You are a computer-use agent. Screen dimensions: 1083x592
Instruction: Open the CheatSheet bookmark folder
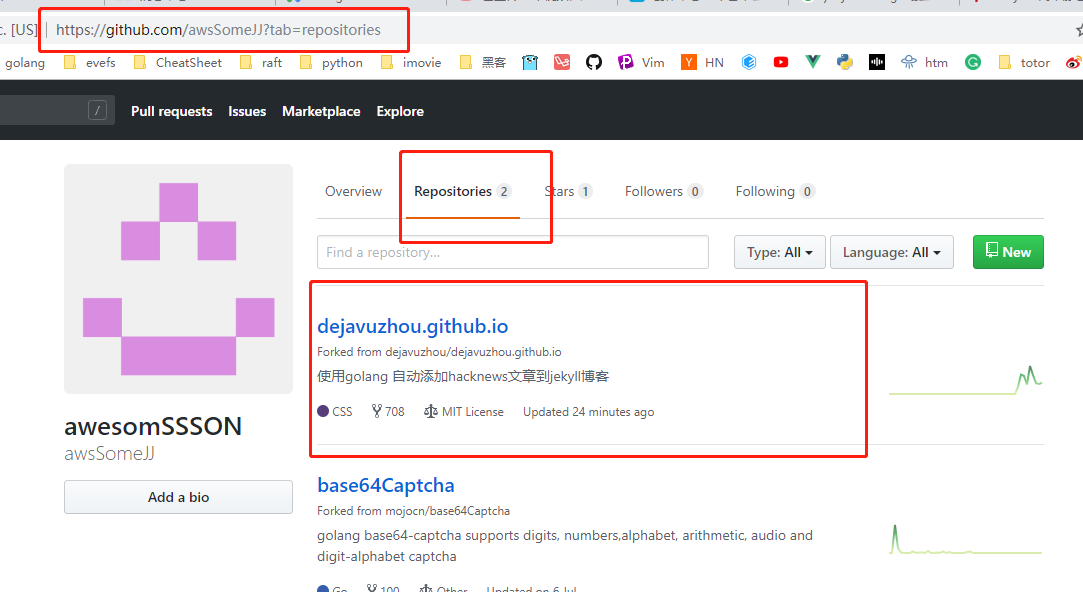coord(178,63)
